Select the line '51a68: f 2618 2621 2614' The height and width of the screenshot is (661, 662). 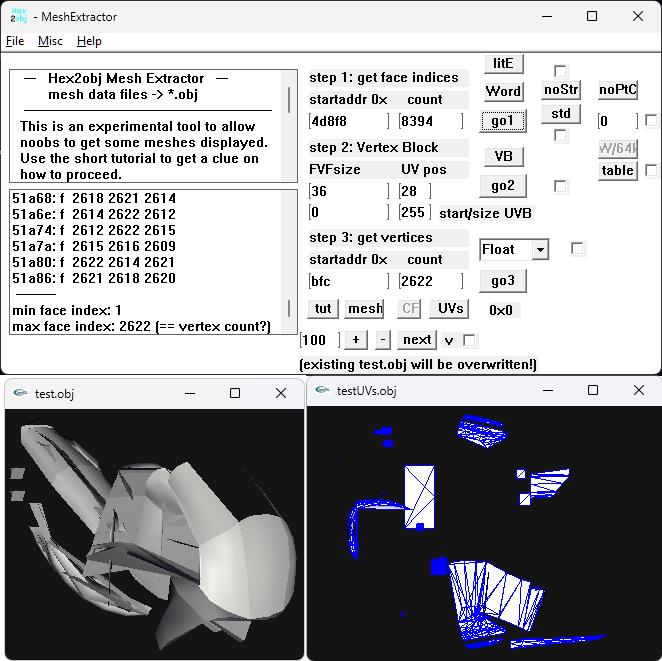[x=94, y=198]
